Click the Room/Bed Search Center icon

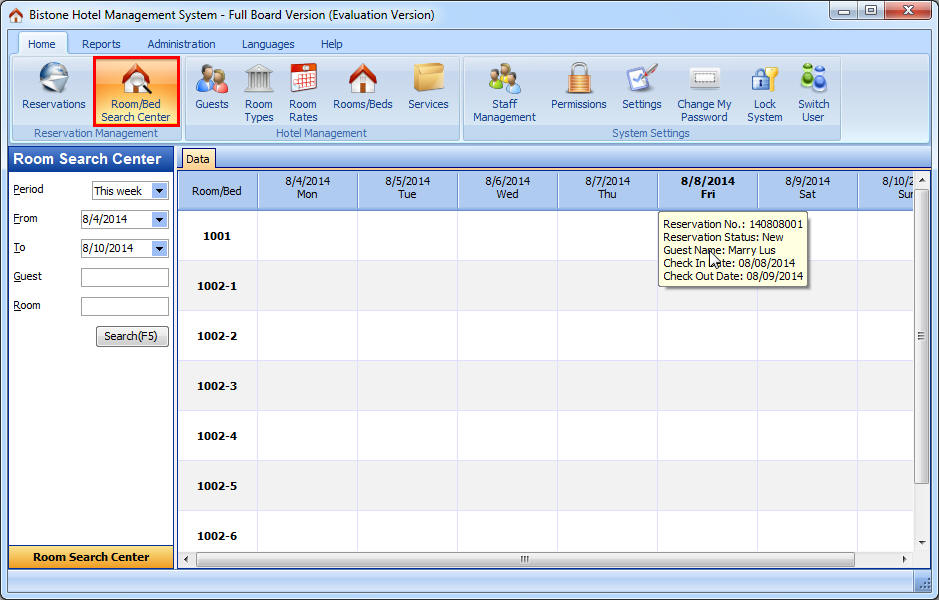coord(136,91)
